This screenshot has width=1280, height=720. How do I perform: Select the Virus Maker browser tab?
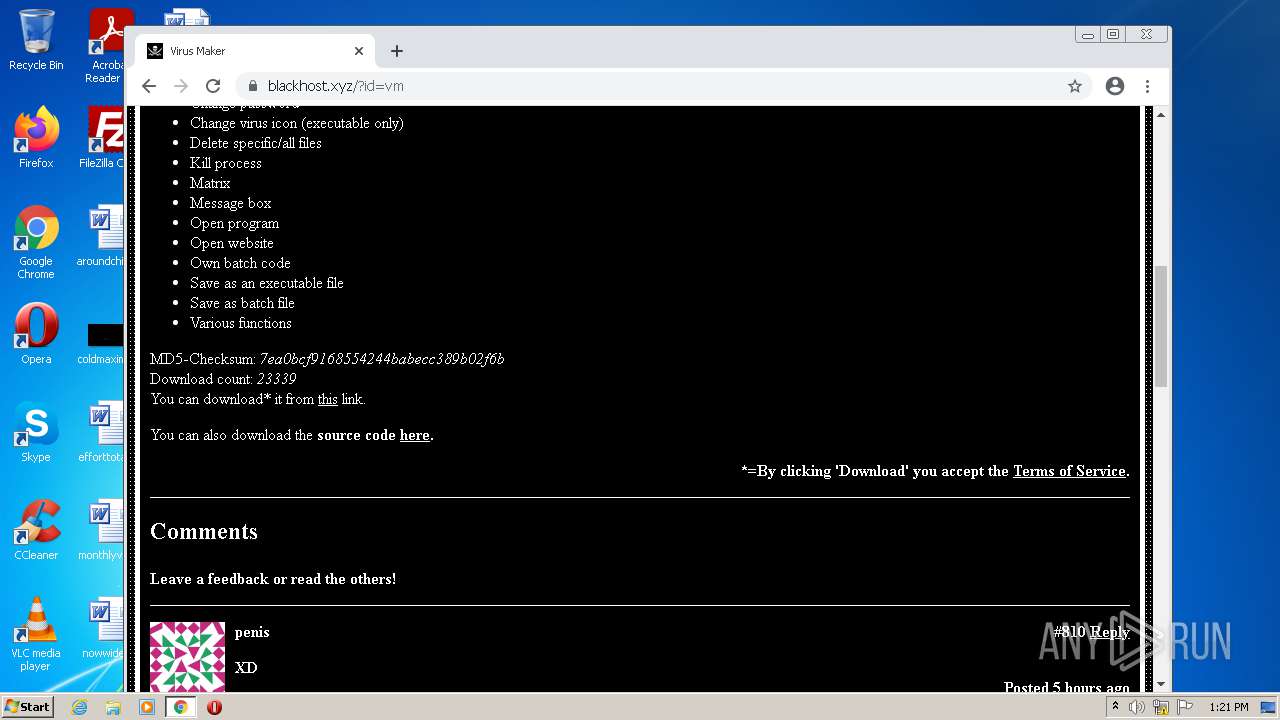[x=256, y=51]
